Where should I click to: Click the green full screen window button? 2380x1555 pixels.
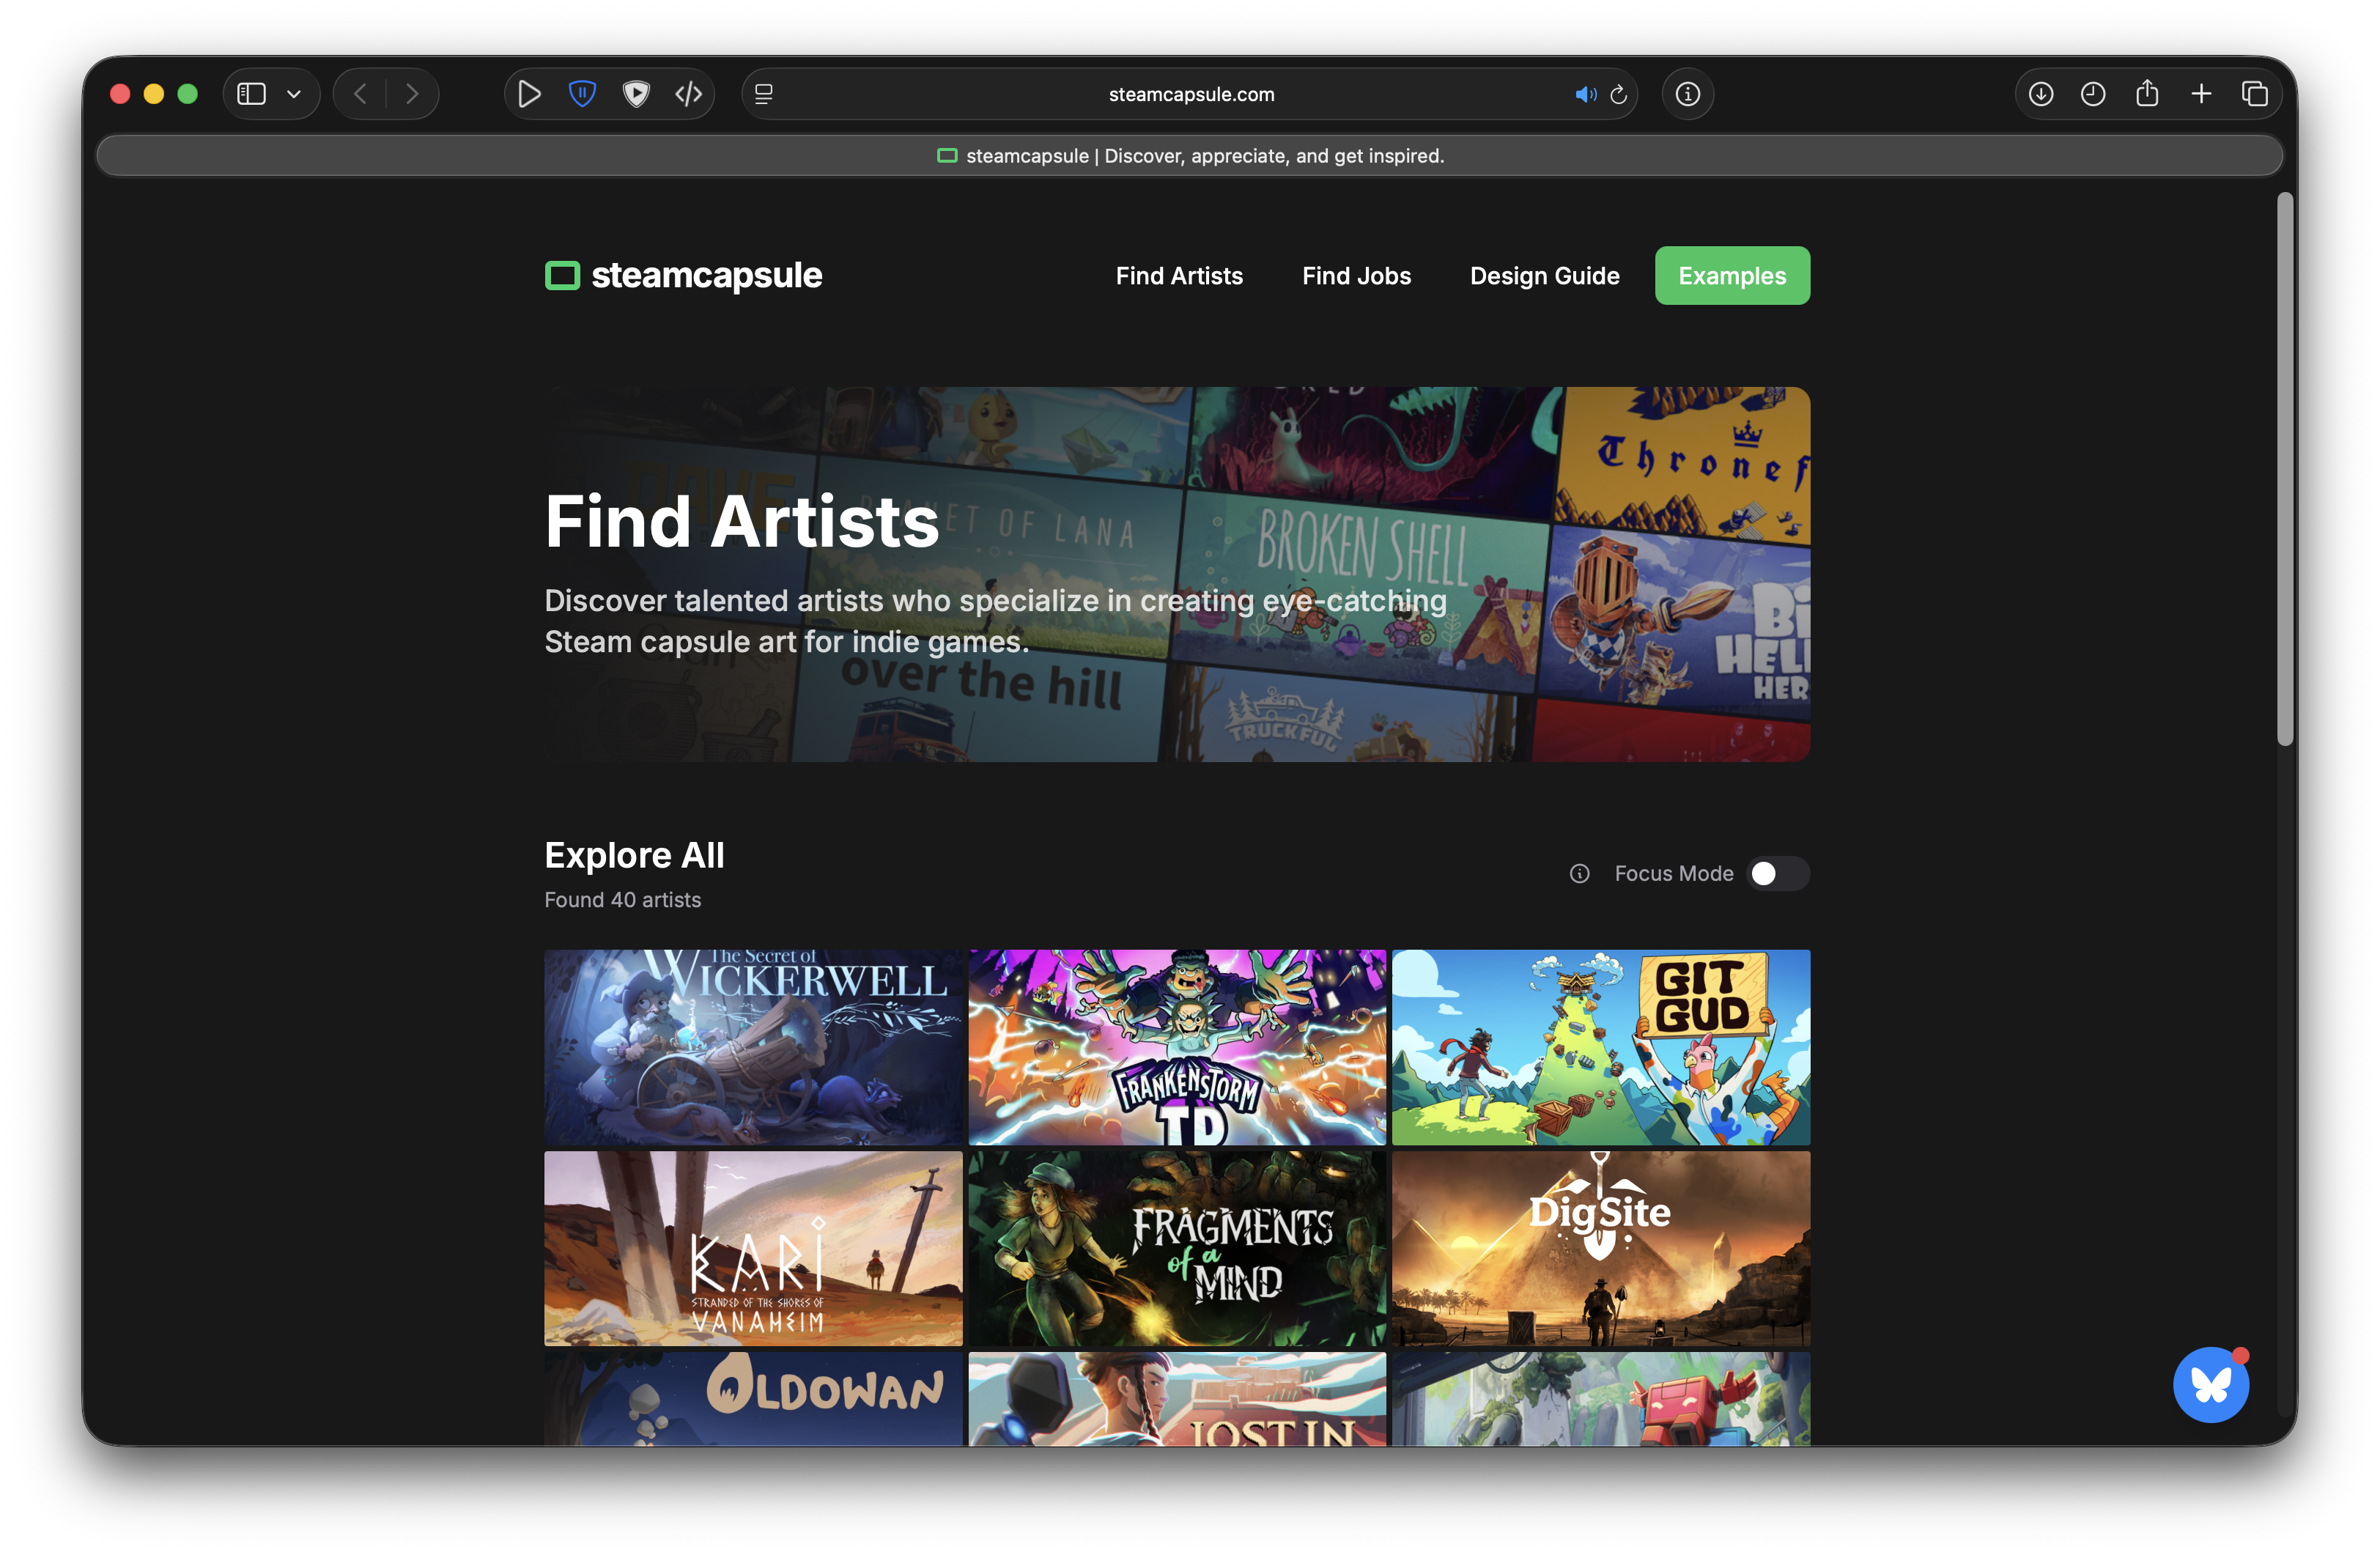pyautogui.click(x=188, y=94)
